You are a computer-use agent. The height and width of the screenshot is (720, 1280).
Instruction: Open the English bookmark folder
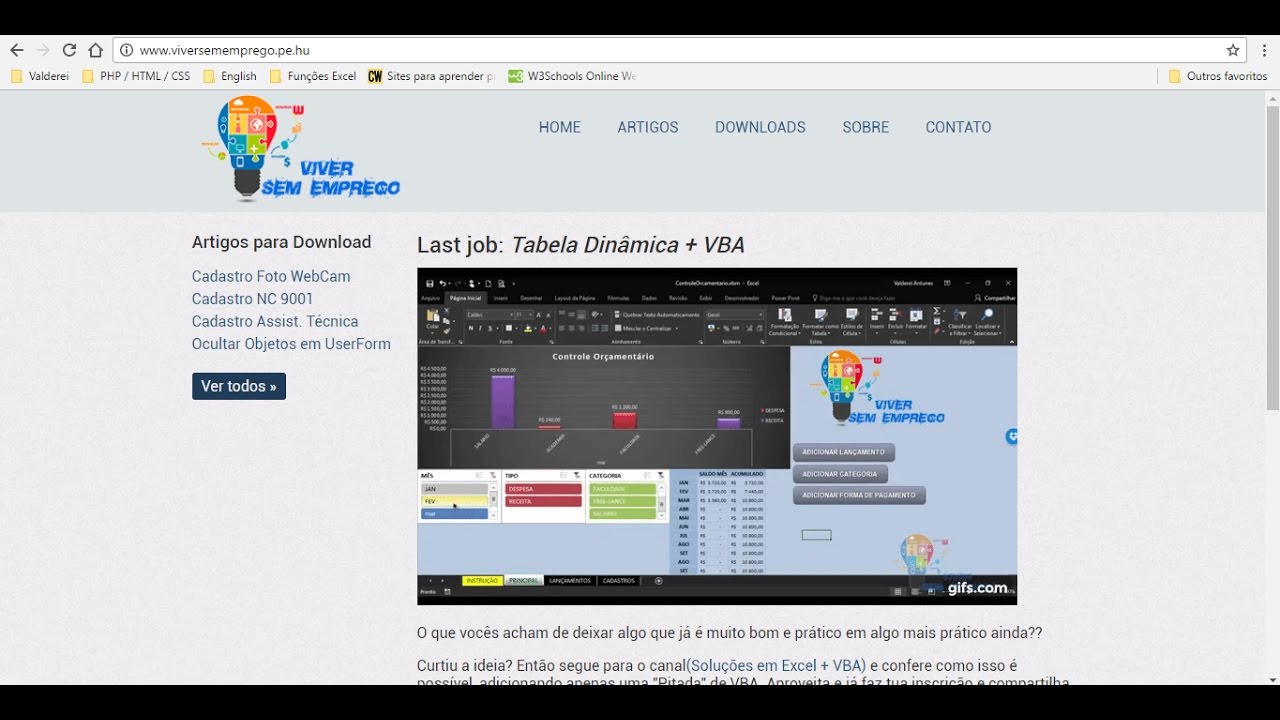pyautogui.click(x=230, y=76)
